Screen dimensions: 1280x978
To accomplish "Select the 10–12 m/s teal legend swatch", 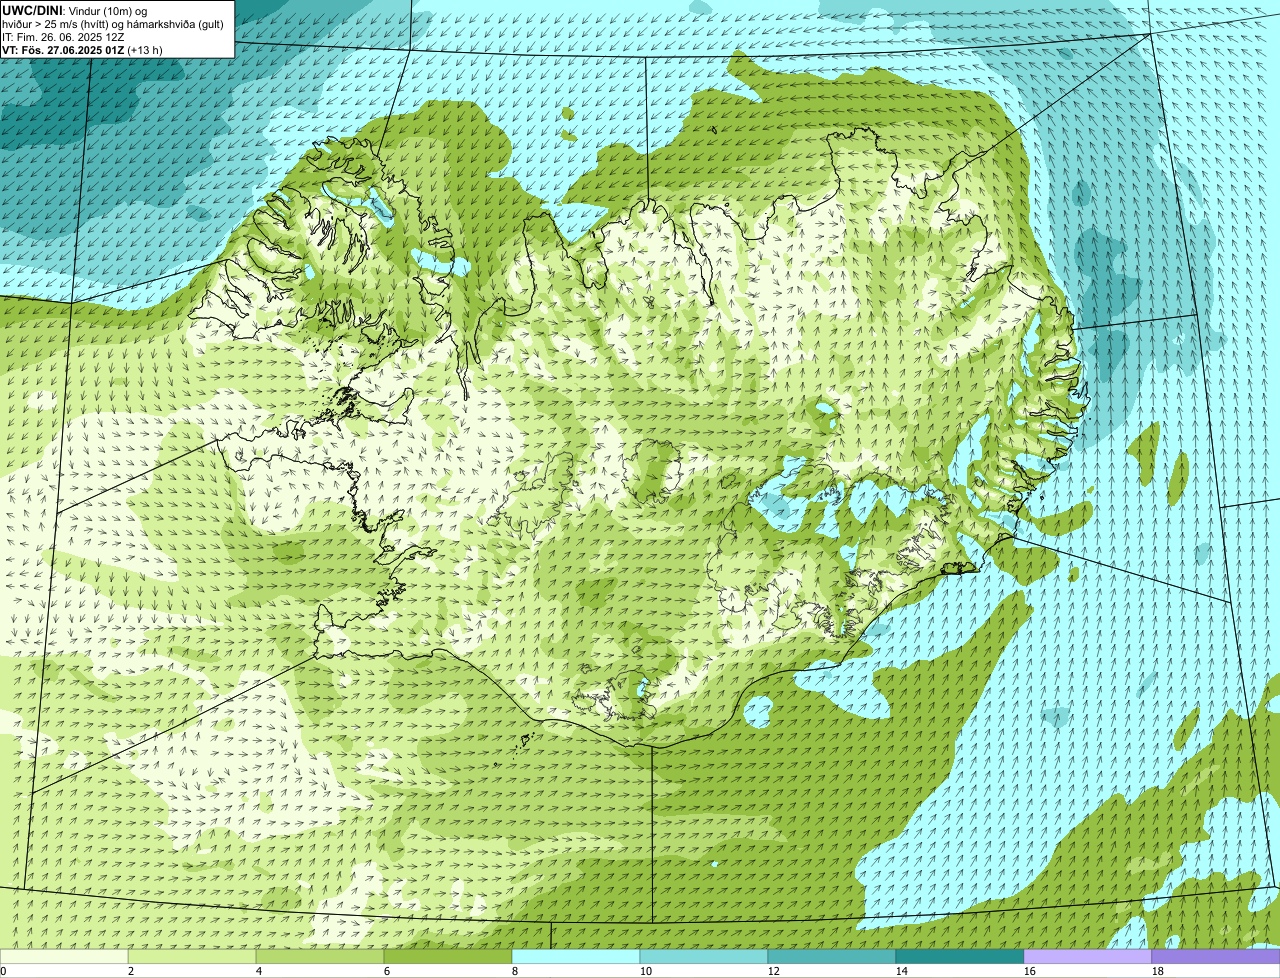I will click(x=704, y=956).
